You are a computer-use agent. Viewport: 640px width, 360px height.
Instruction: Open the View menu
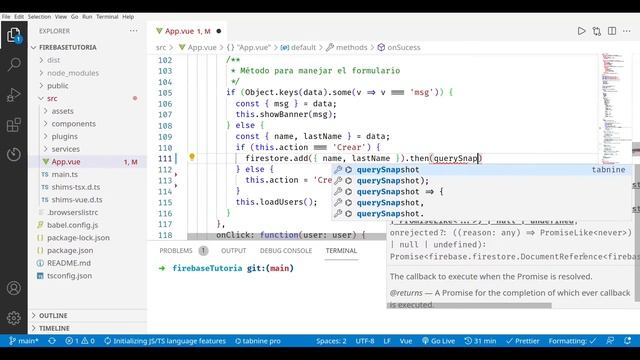coord(61,17)
